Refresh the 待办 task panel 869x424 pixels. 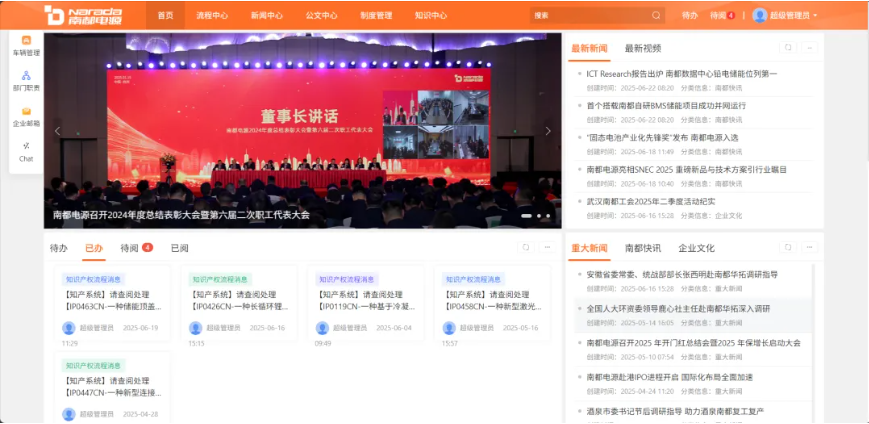[x=526, y=247]
